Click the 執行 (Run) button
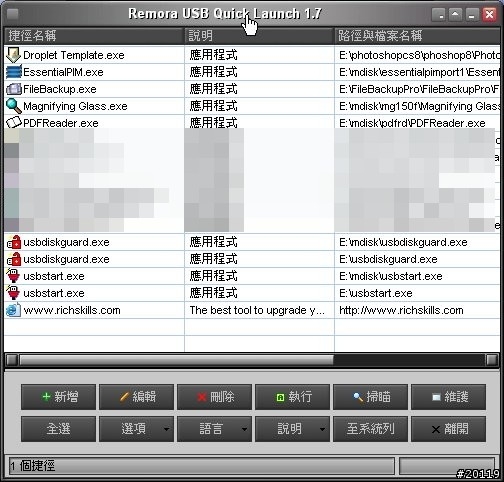The width and height of the screenshot is (504, 482). 292,397
